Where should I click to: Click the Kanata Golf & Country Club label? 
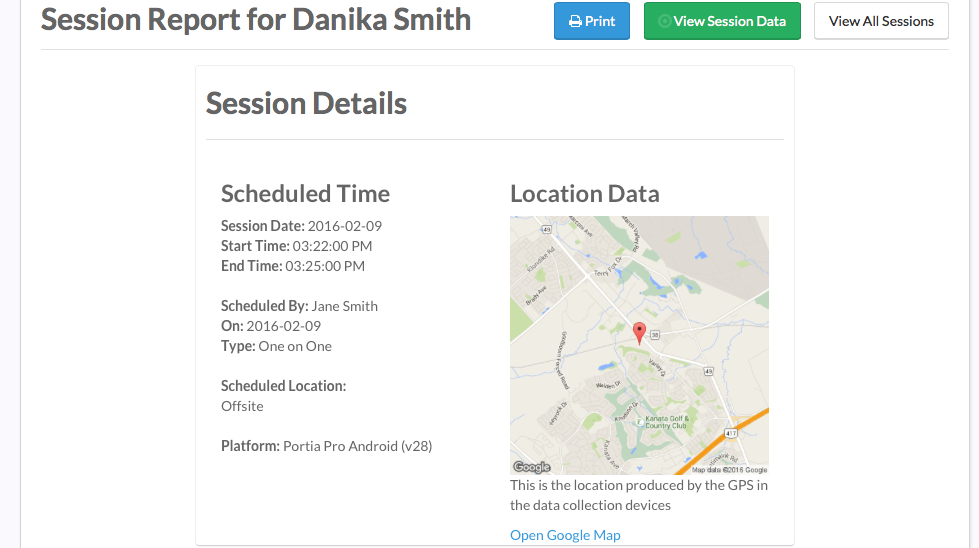[667, 422]
